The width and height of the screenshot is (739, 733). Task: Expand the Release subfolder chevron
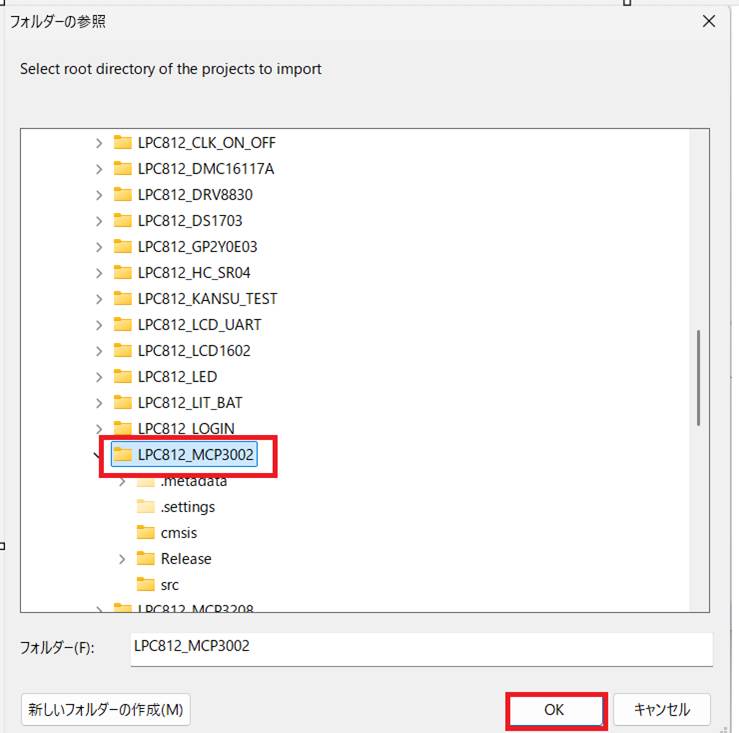[x=122, y=559]
